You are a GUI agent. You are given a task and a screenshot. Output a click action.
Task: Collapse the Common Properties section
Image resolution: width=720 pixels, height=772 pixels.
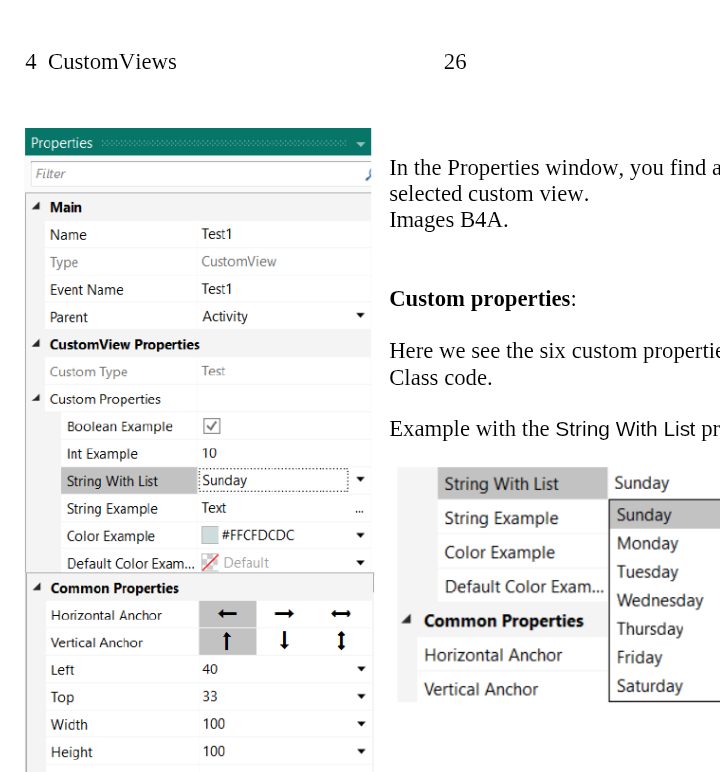[37, 588]
